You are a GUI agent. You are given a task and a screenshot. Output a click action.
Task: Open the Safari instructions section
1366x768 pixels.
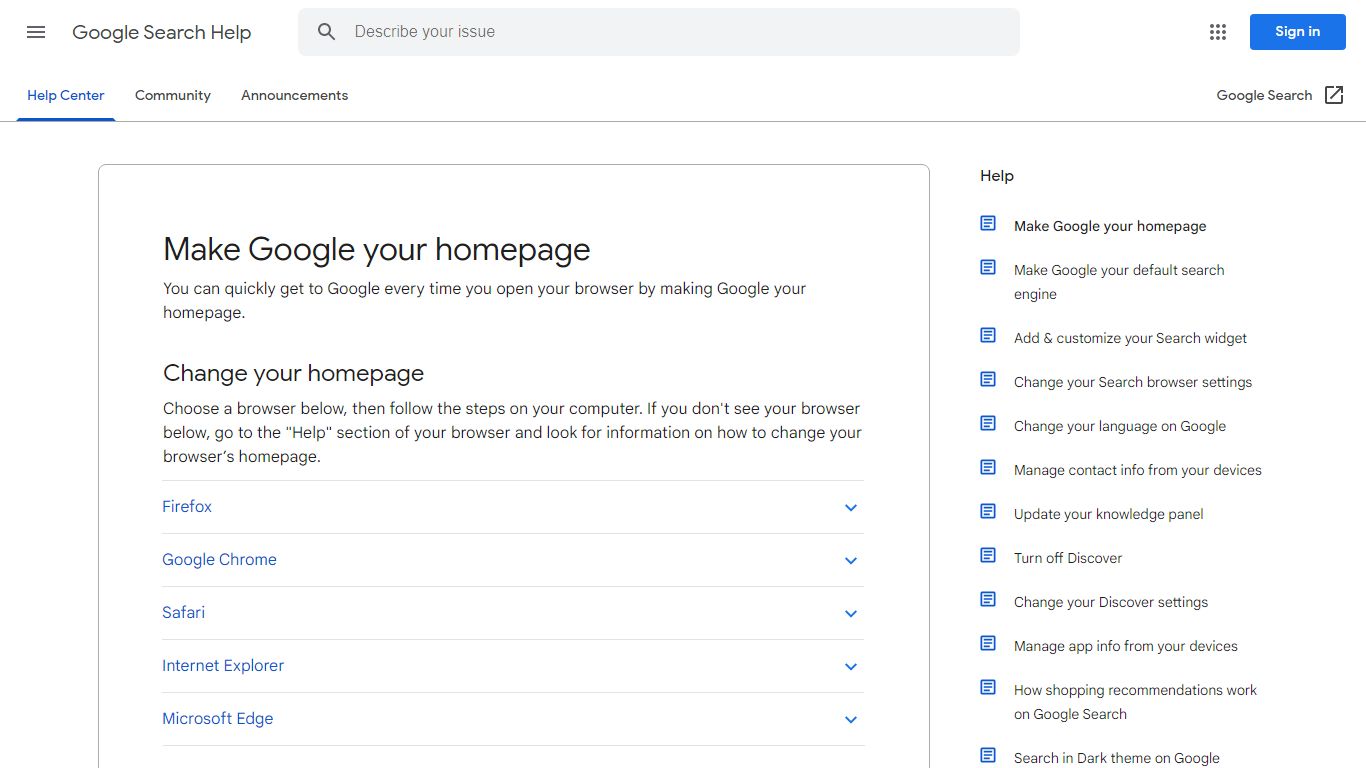(x=513, y=613)
